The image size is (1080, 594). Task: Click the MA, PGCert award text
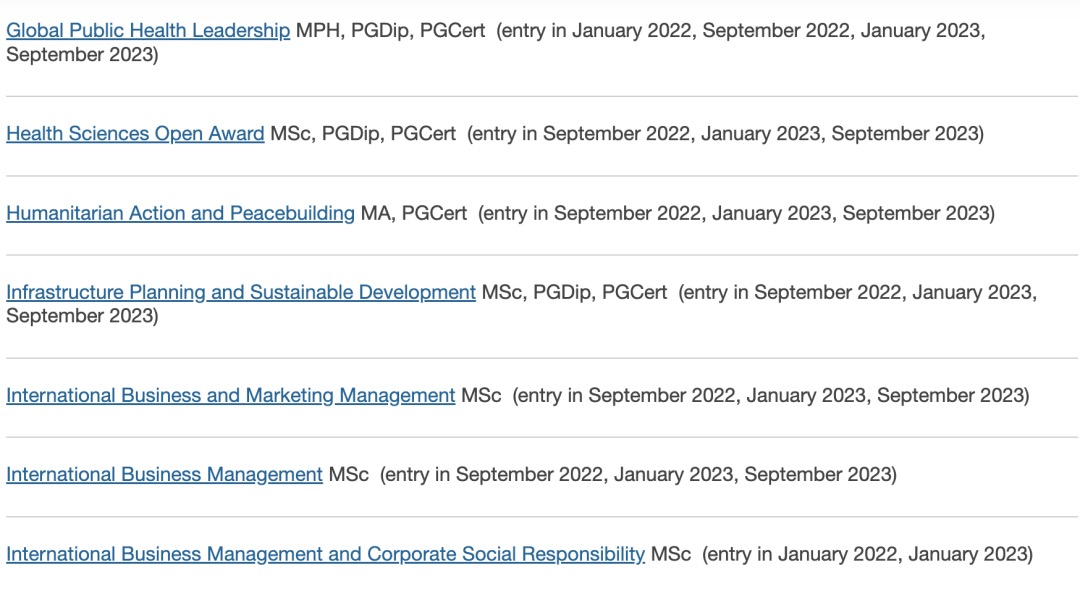click(414, 213)
